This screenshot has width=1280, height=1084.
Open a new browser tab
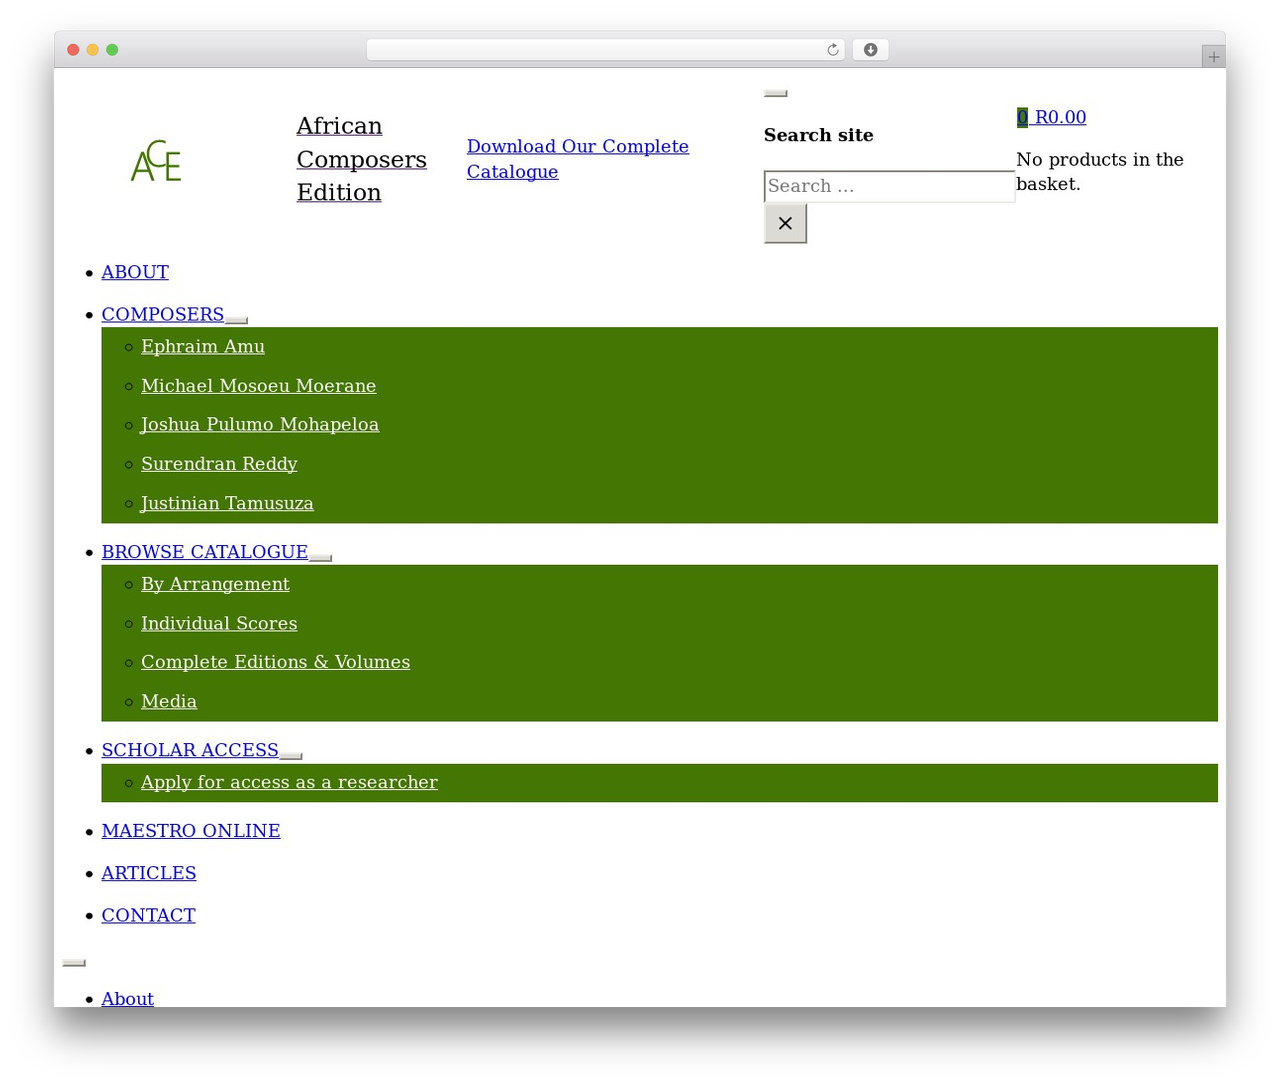tap(1213, 57)
